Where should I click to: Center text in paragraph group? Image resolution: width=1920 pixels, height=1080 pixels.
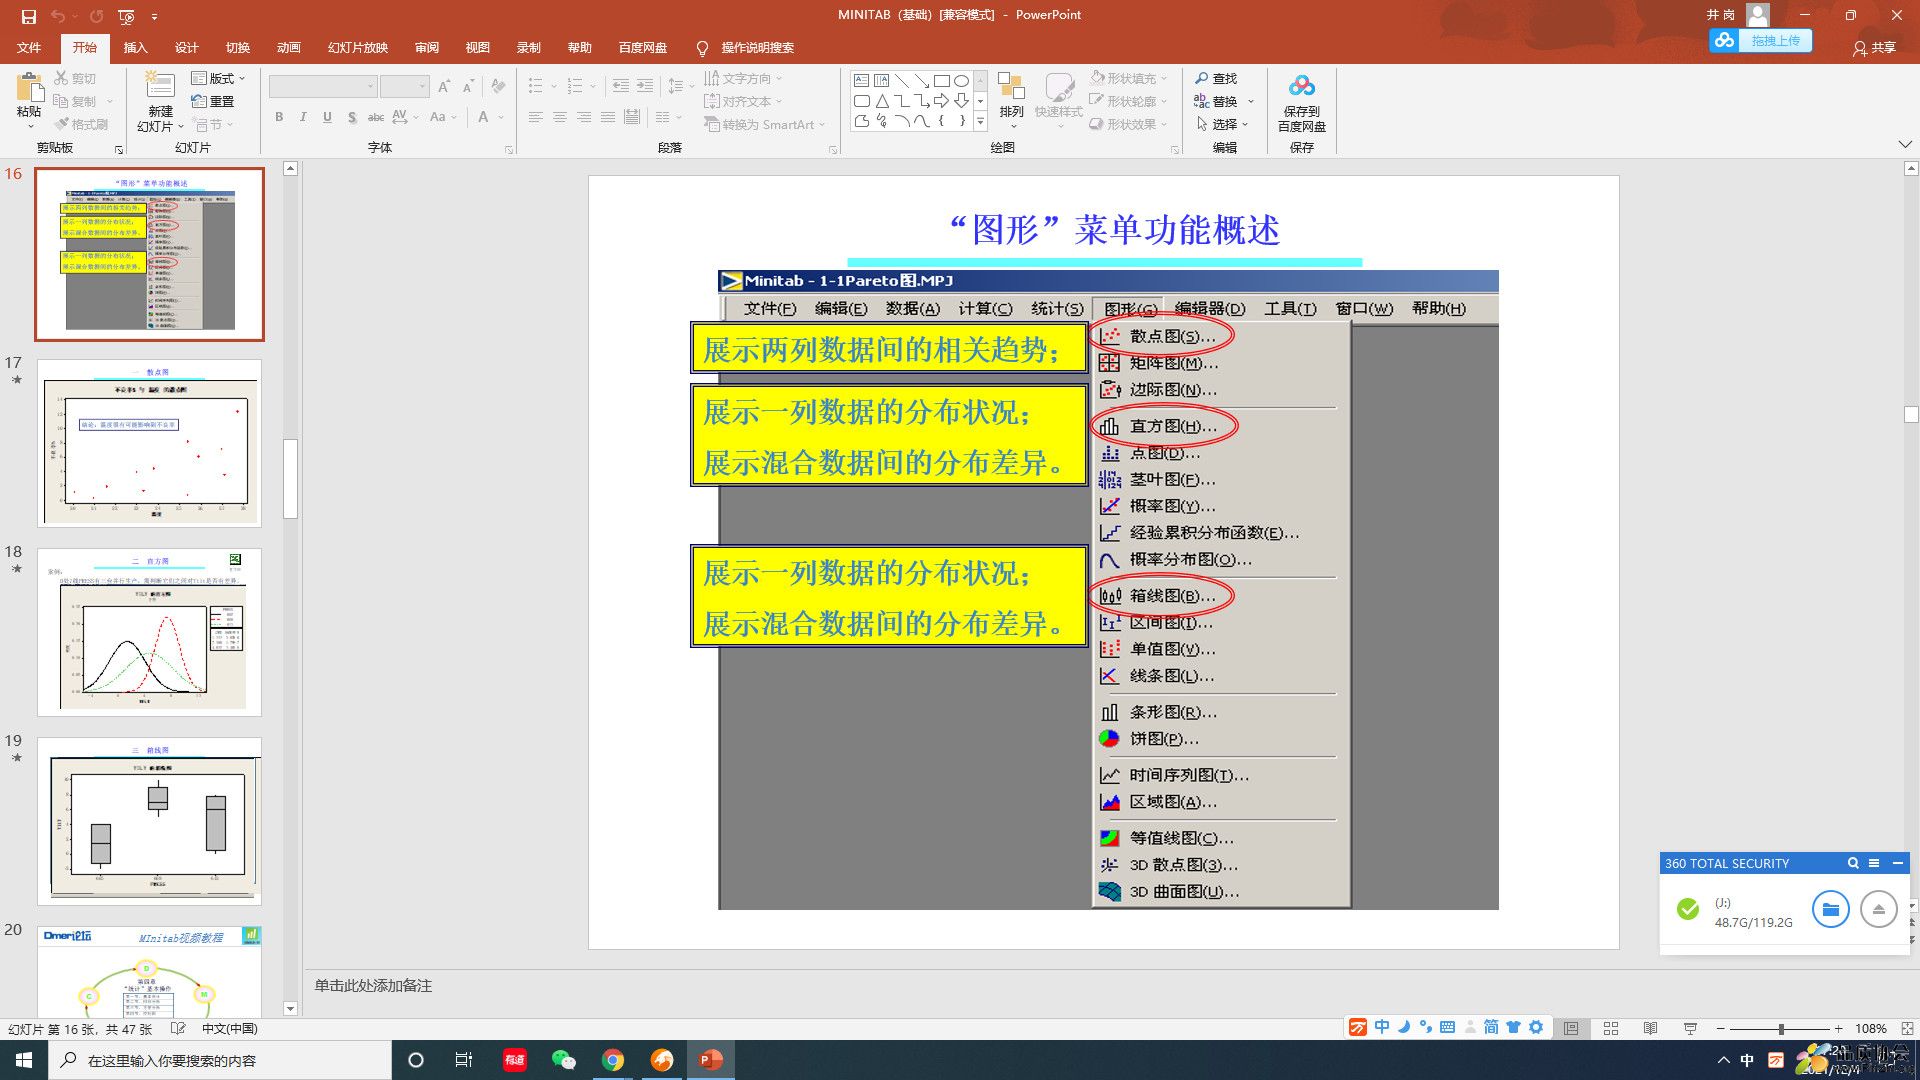point(560,117)
